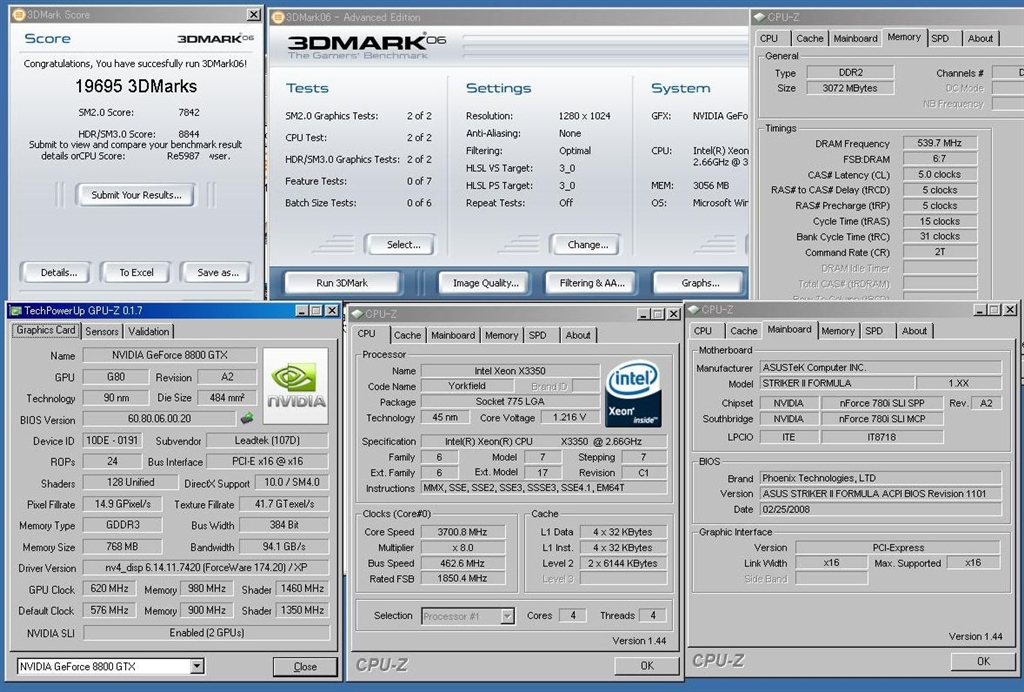Select the Cache tab in CPU-Z processor window
Screen dimensions: 1024x692
pyautogui.click(x=407, y=335)
